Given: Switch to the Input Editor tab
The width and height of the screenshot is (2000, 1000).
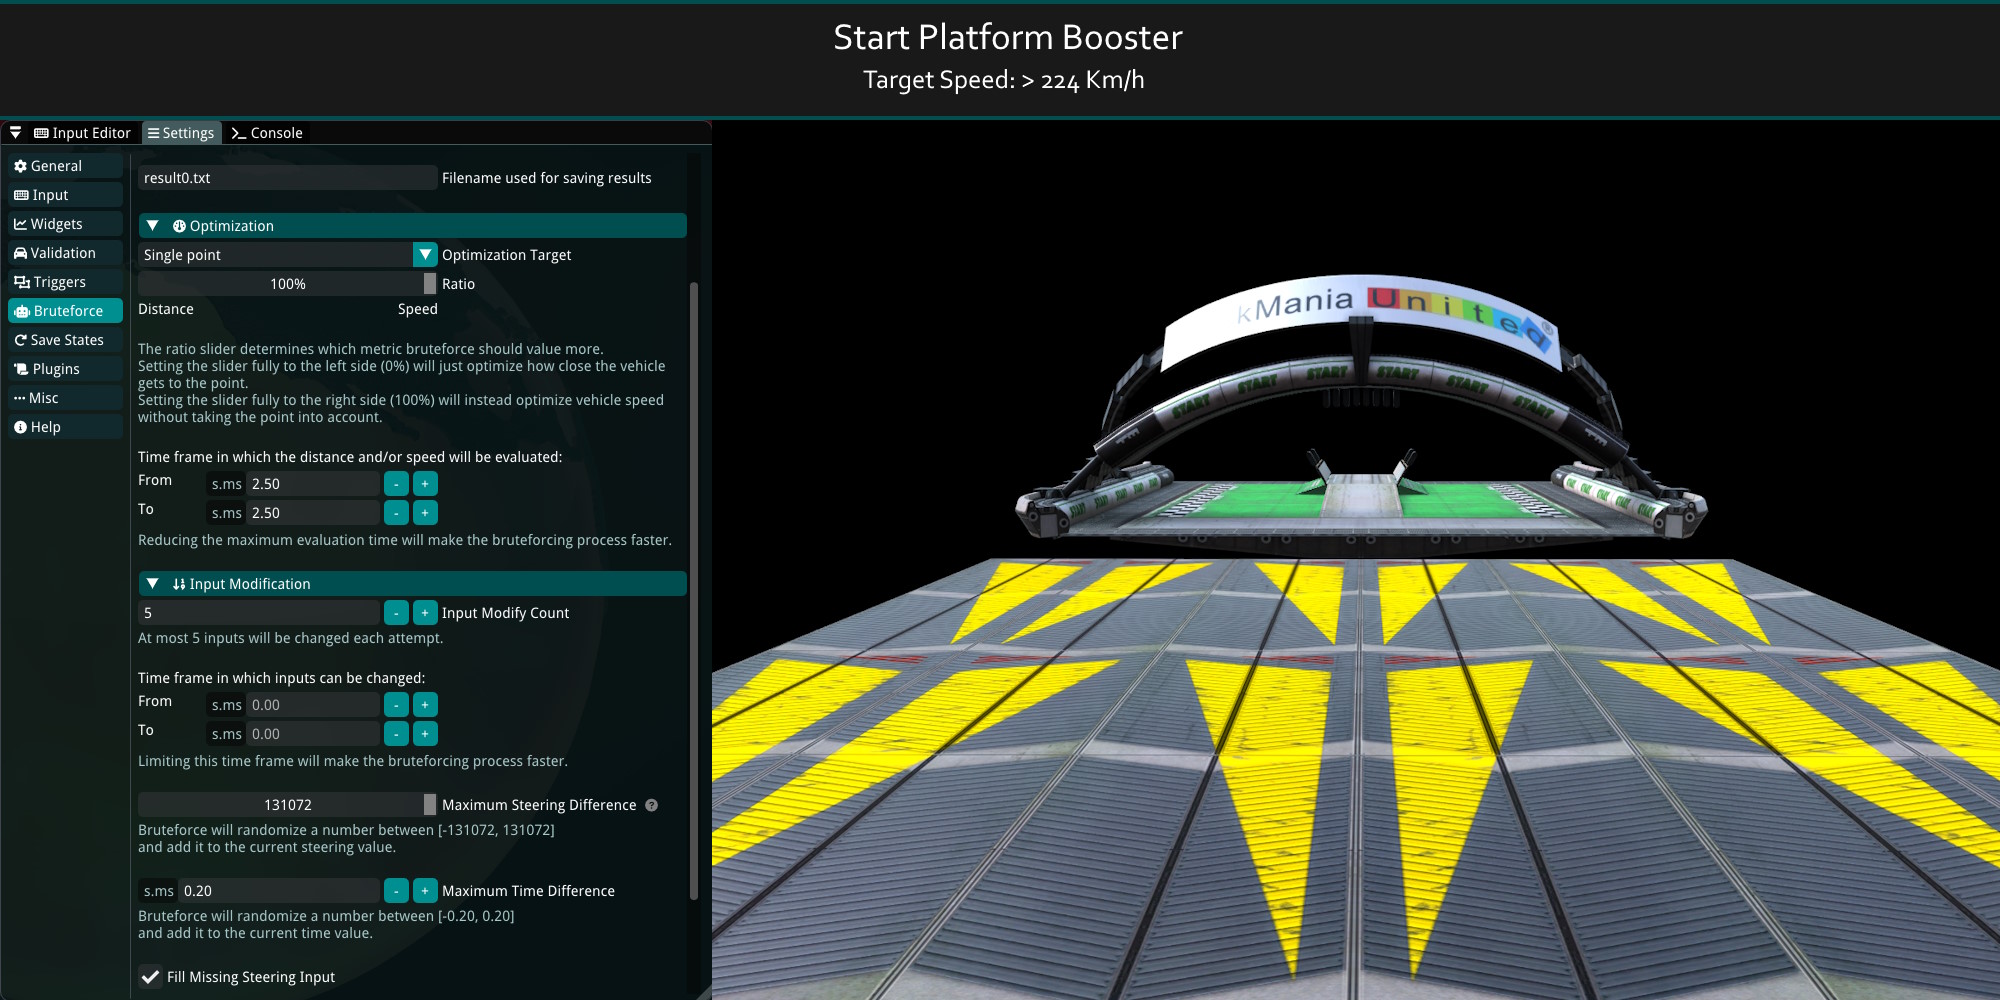Looking at the screenshot, I should click(83, 133).
